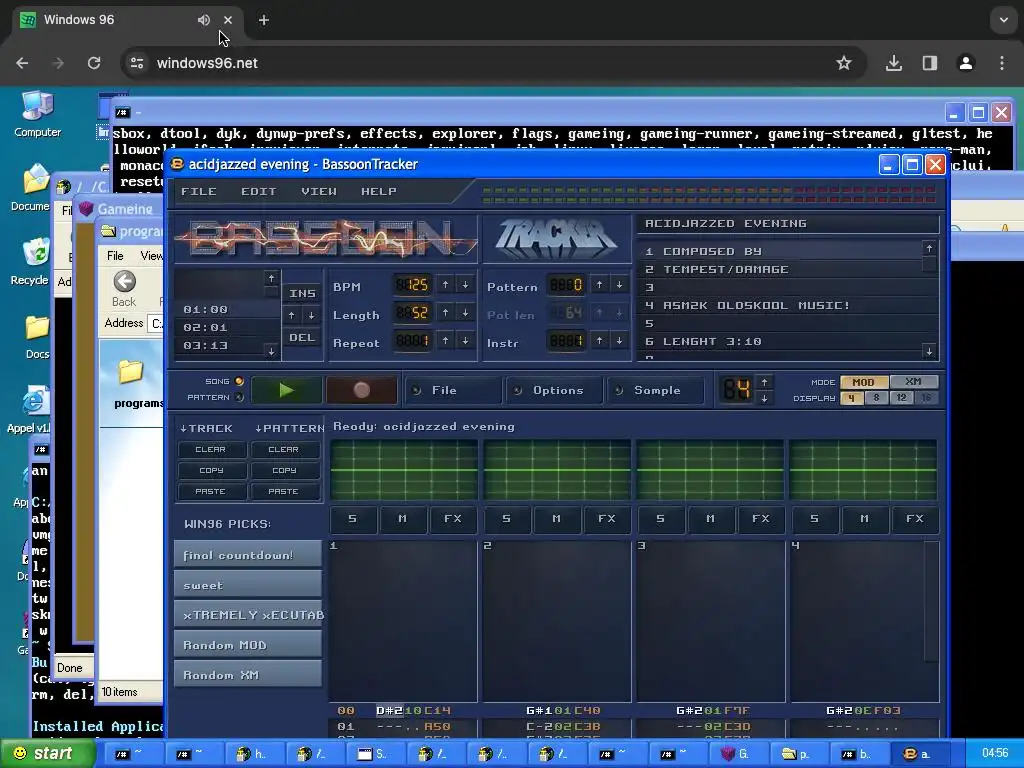Start song playback with the green play button
The height and width of the screenshot is (768, 1024).
[286, 390]
